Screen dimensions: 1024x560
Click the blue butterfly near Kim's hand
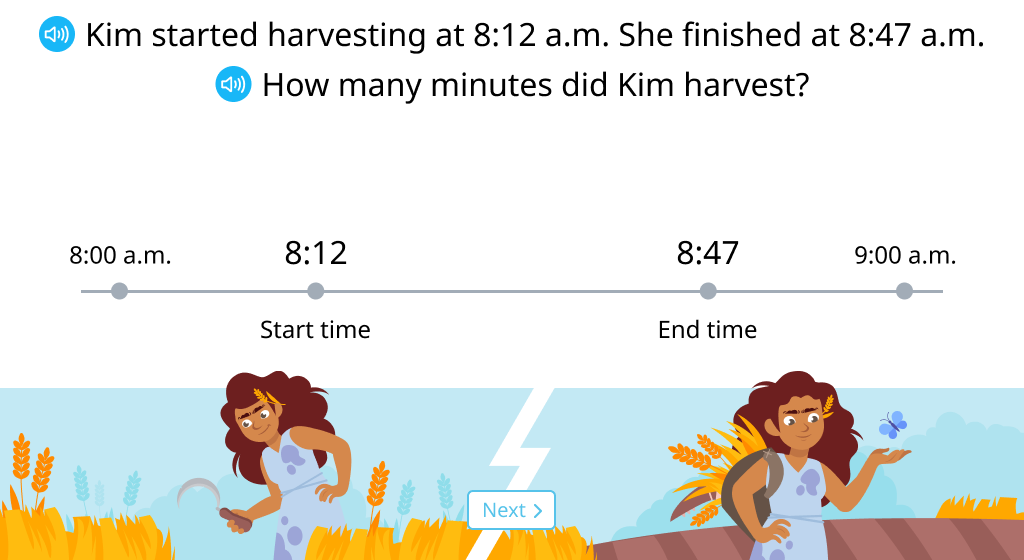(x=893, y=424)
